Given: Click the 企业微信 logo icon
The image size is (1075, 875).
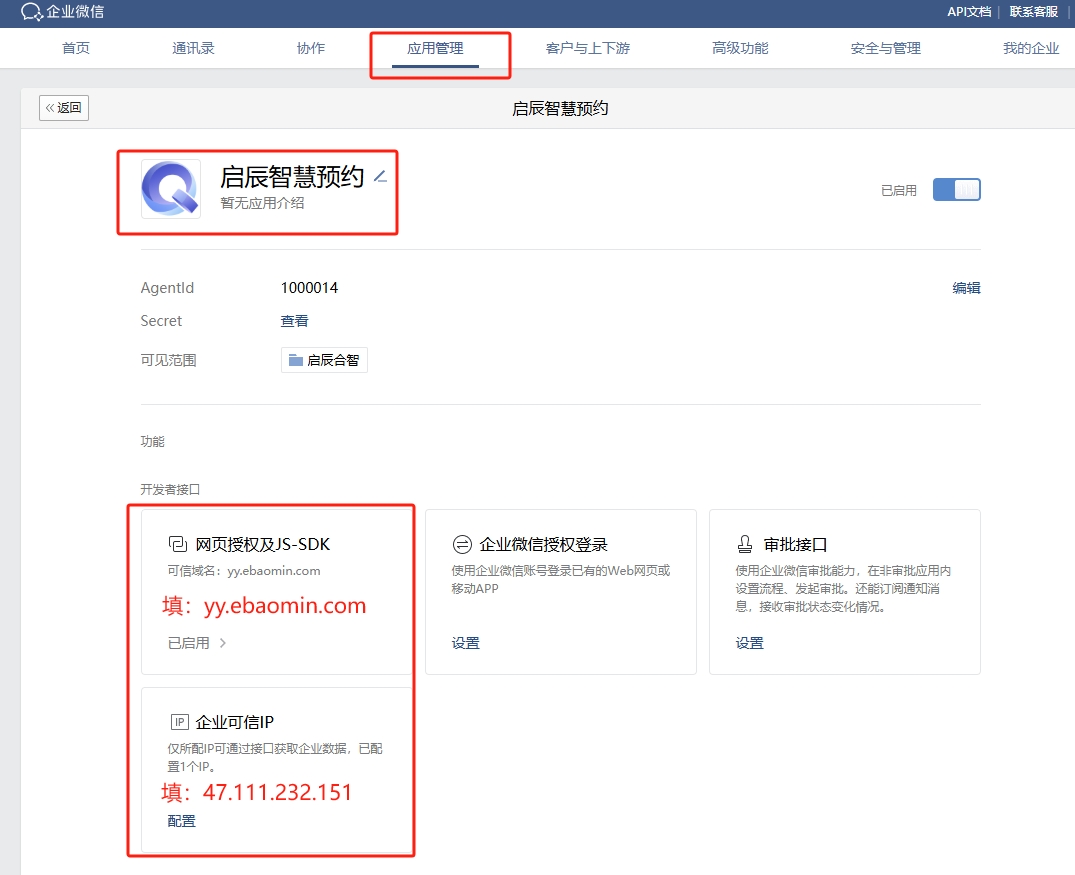Looking at the screenshot, I should [x=31, y=12].
